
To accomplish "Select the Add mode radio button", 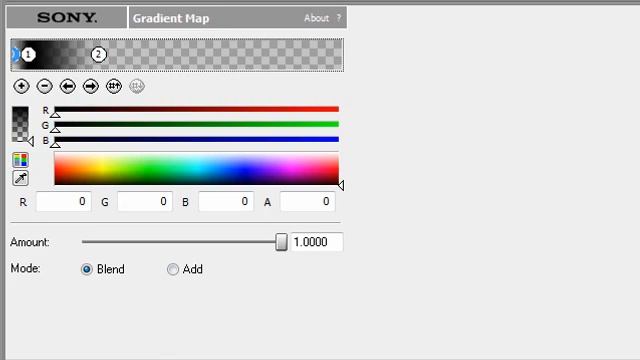I will [x=173, y=269].
